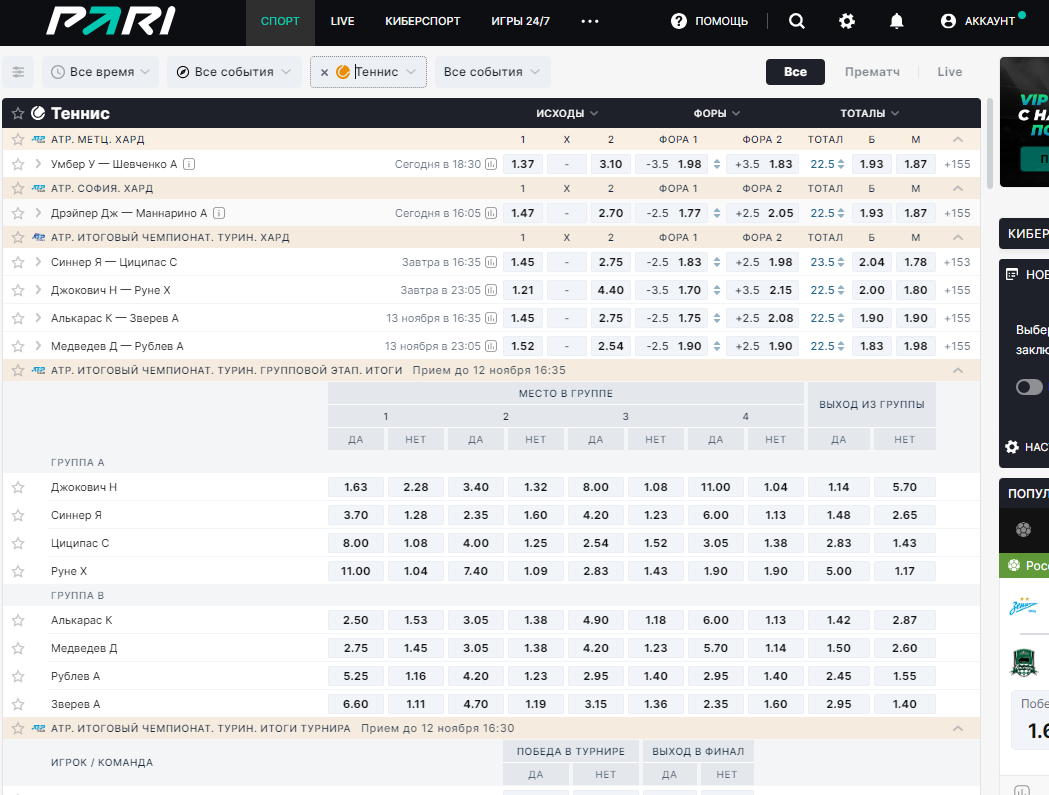Viewport: 1049px width, 795px height.
Task: Open +153 more markets for Синнер — Циципас
Action: 957,262
